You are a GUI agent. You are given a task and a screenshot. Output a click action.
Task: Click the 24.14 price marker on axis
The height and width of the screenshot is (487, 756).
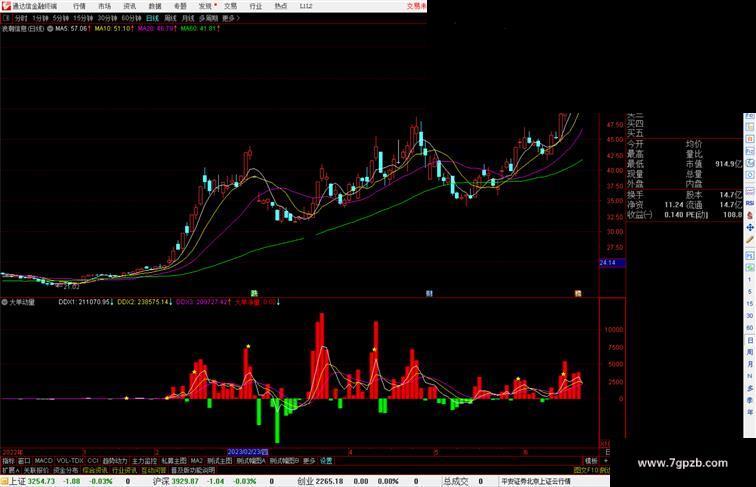(x=612, y=263)
